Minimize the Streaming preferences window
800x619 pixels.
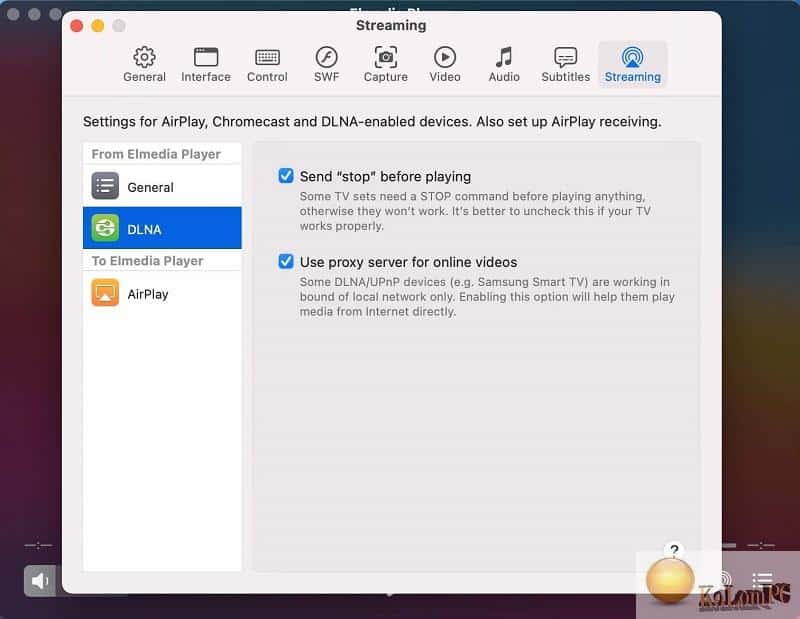point(97,26)
